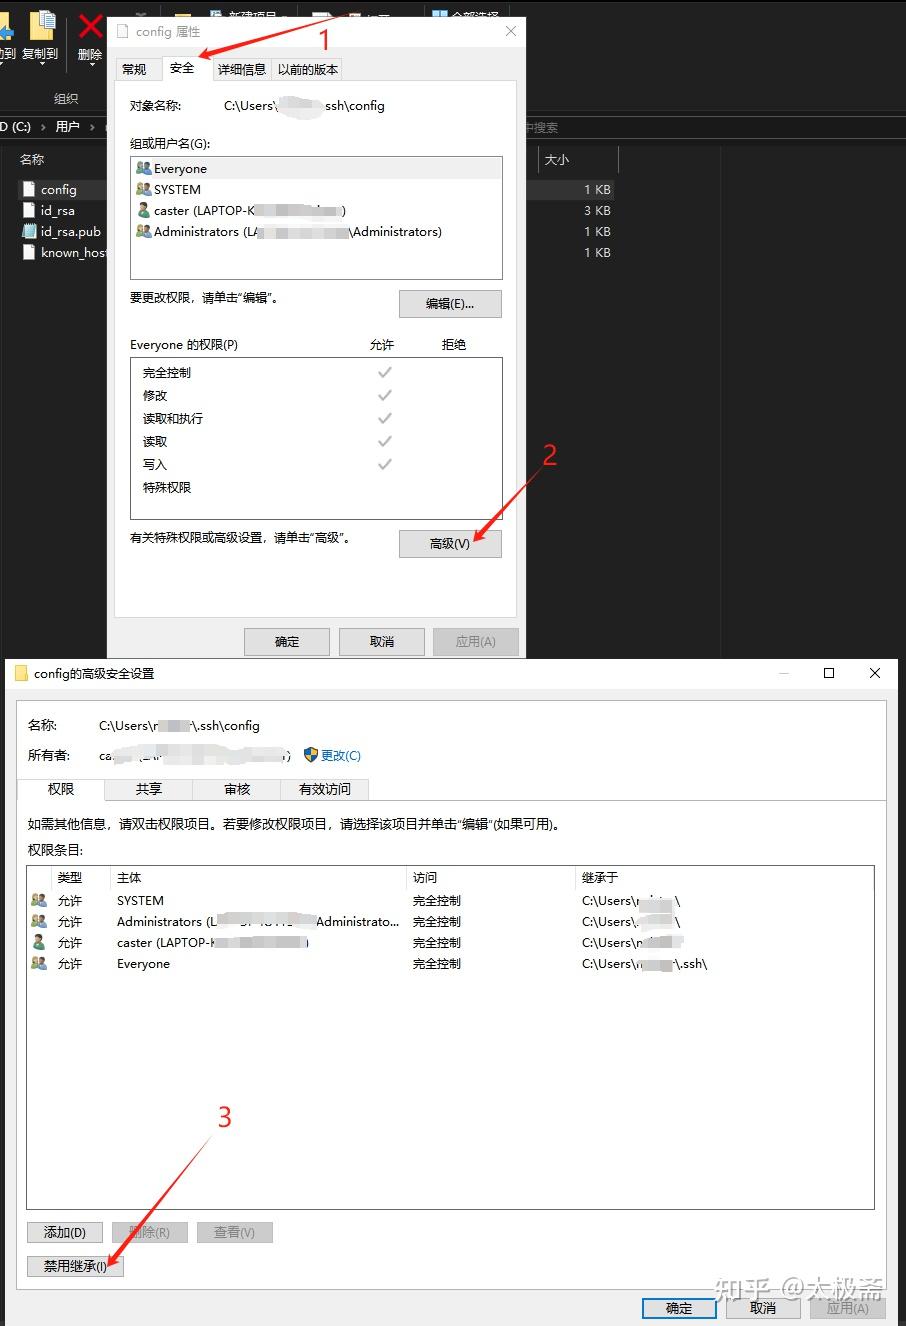Viewport: 906px width, 1326px height.
Task: Click the C:\Users\...\.ssh\ inherited-from cell of Everyone
Action: point(644,963)
